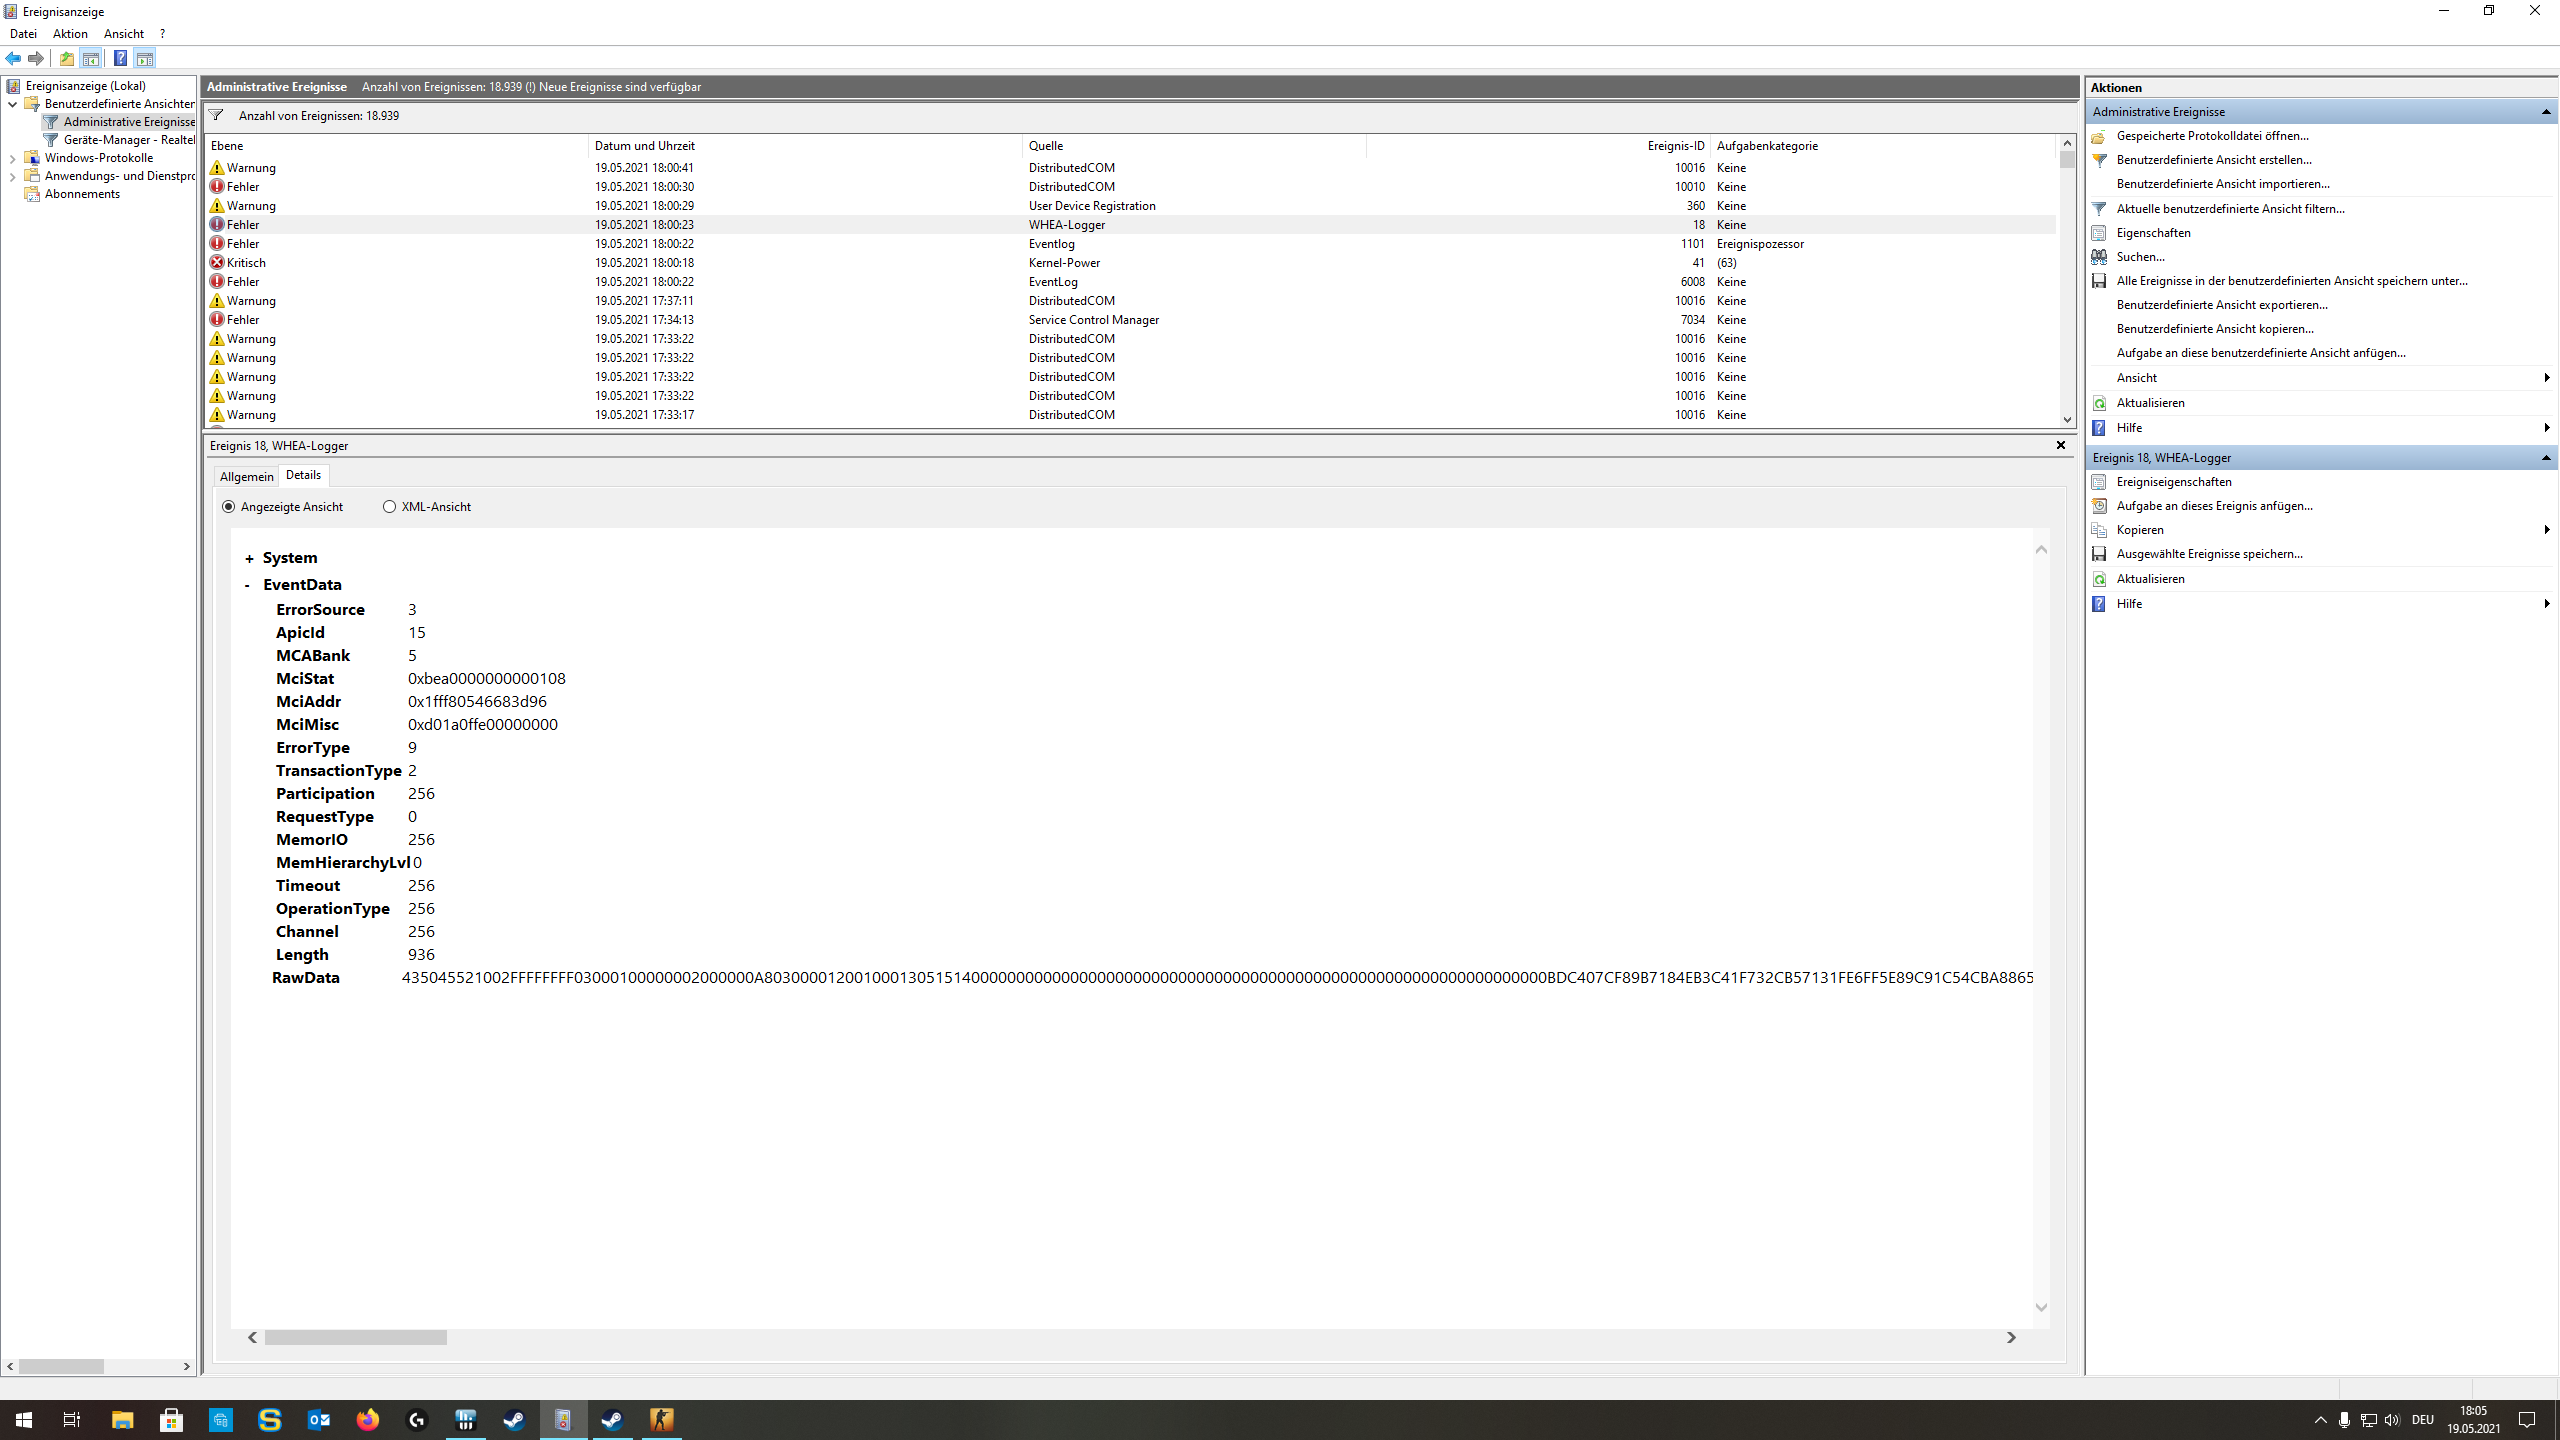Click Benutzerdefinierte Ansicht erstellen action
Screen dimensions: 2560x1440
point(2213,160)
